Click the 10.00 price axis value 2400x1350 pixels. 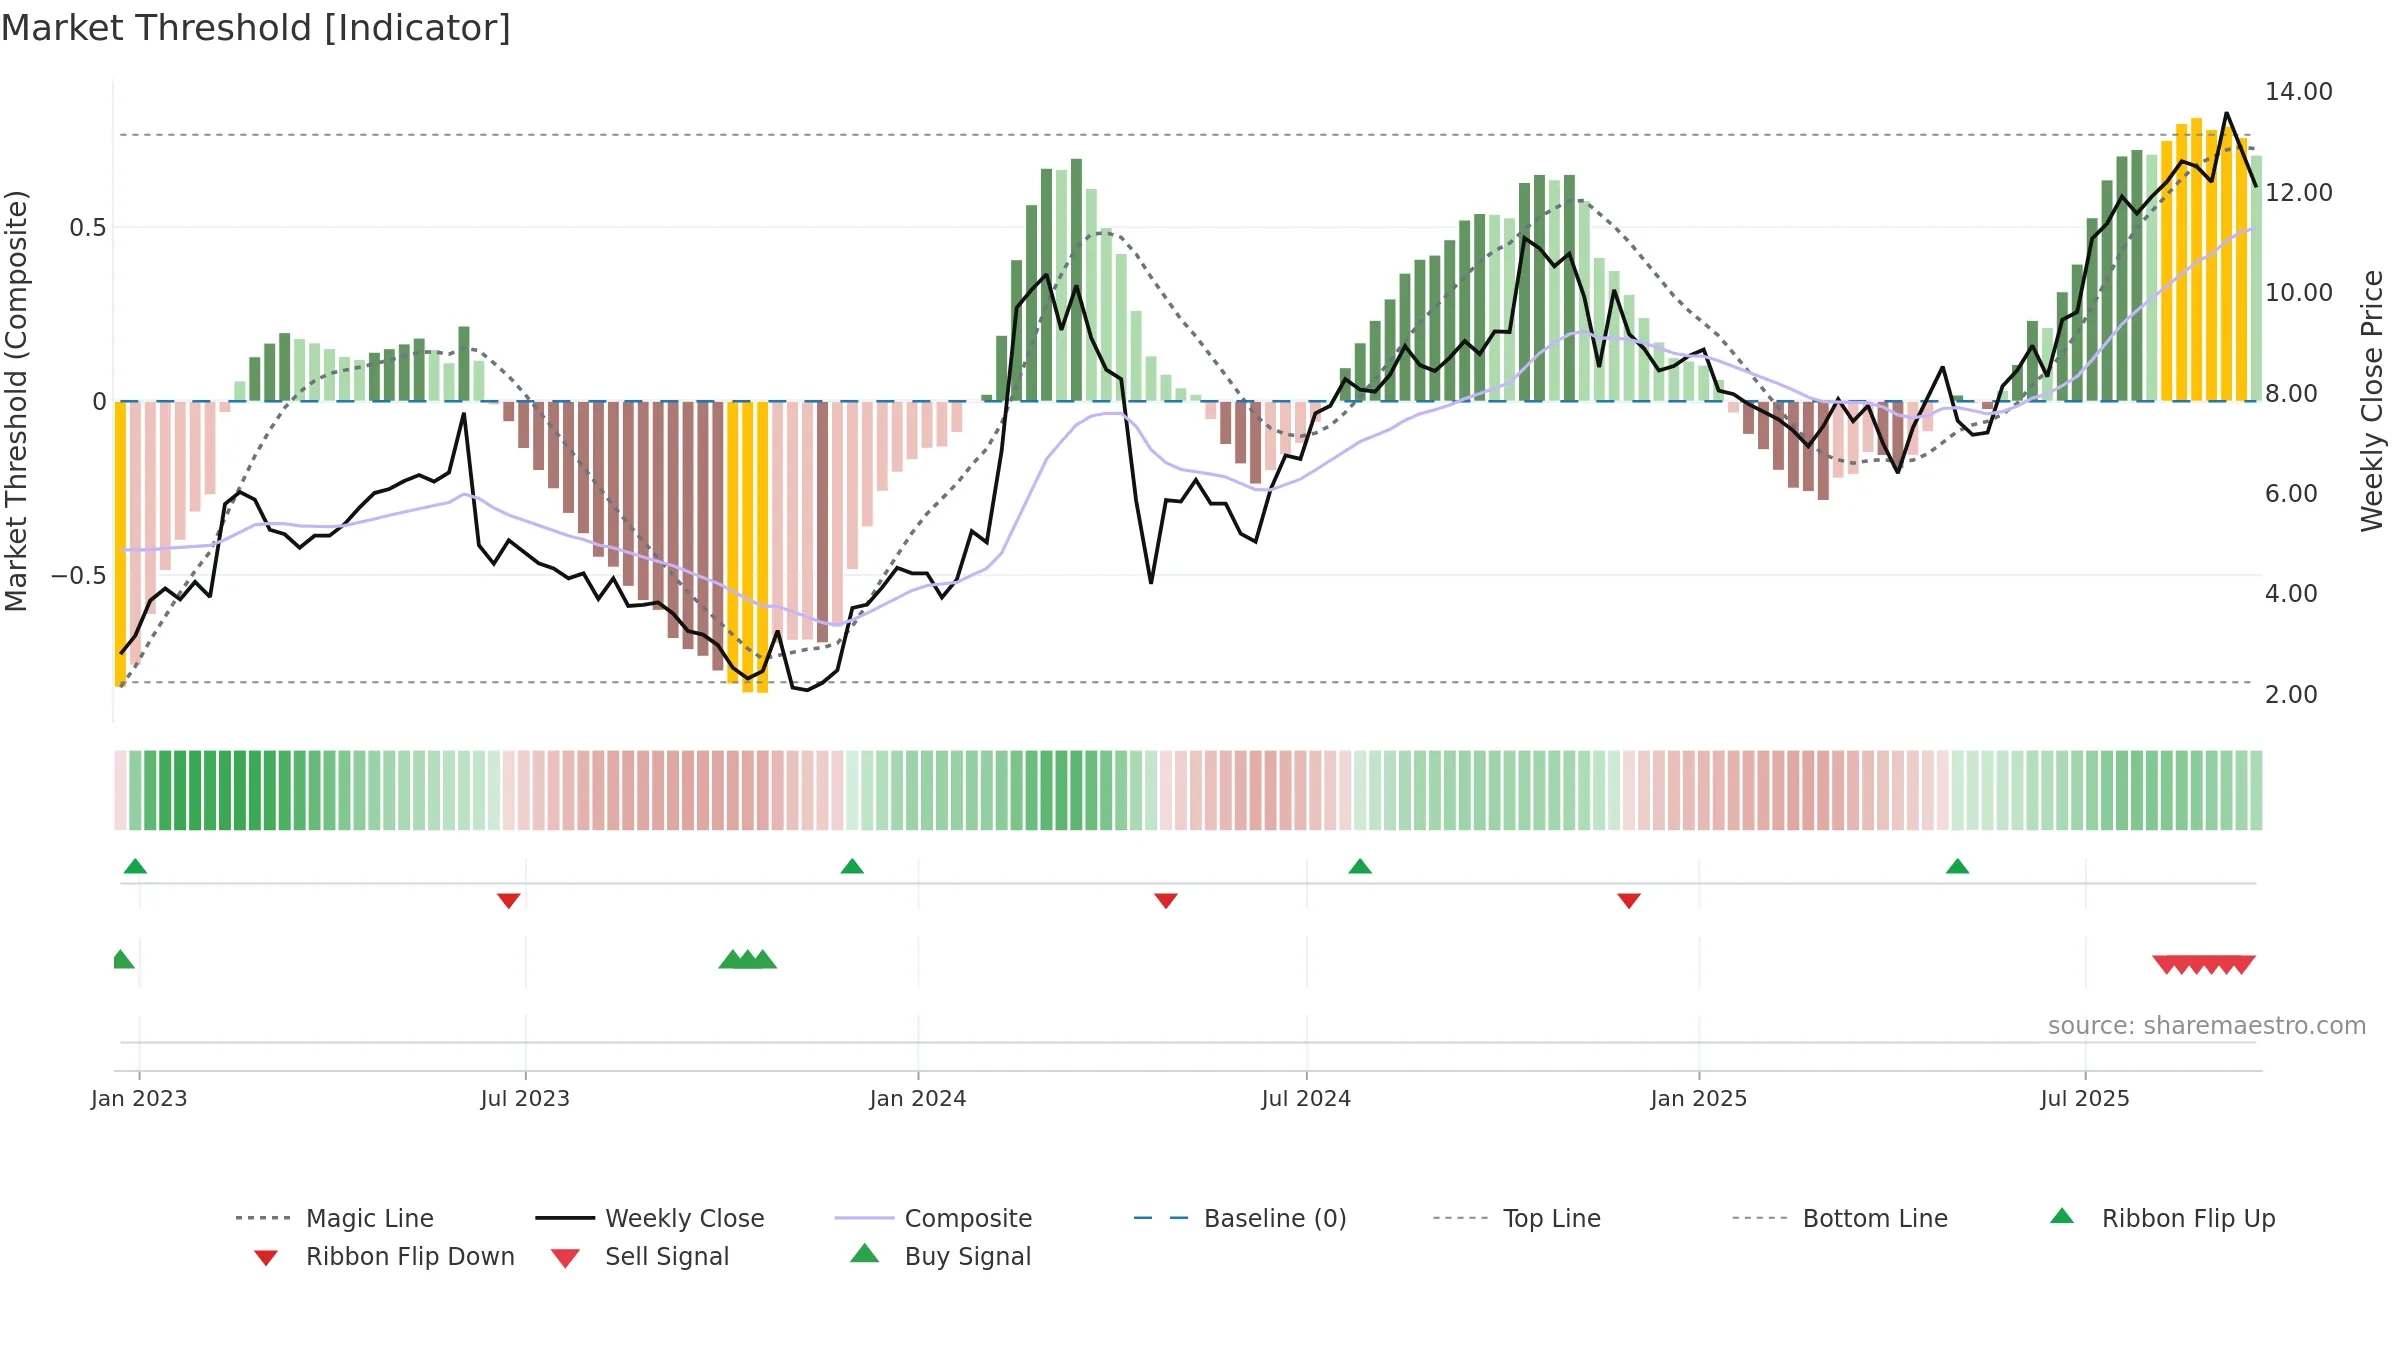tap(2299, 292)
